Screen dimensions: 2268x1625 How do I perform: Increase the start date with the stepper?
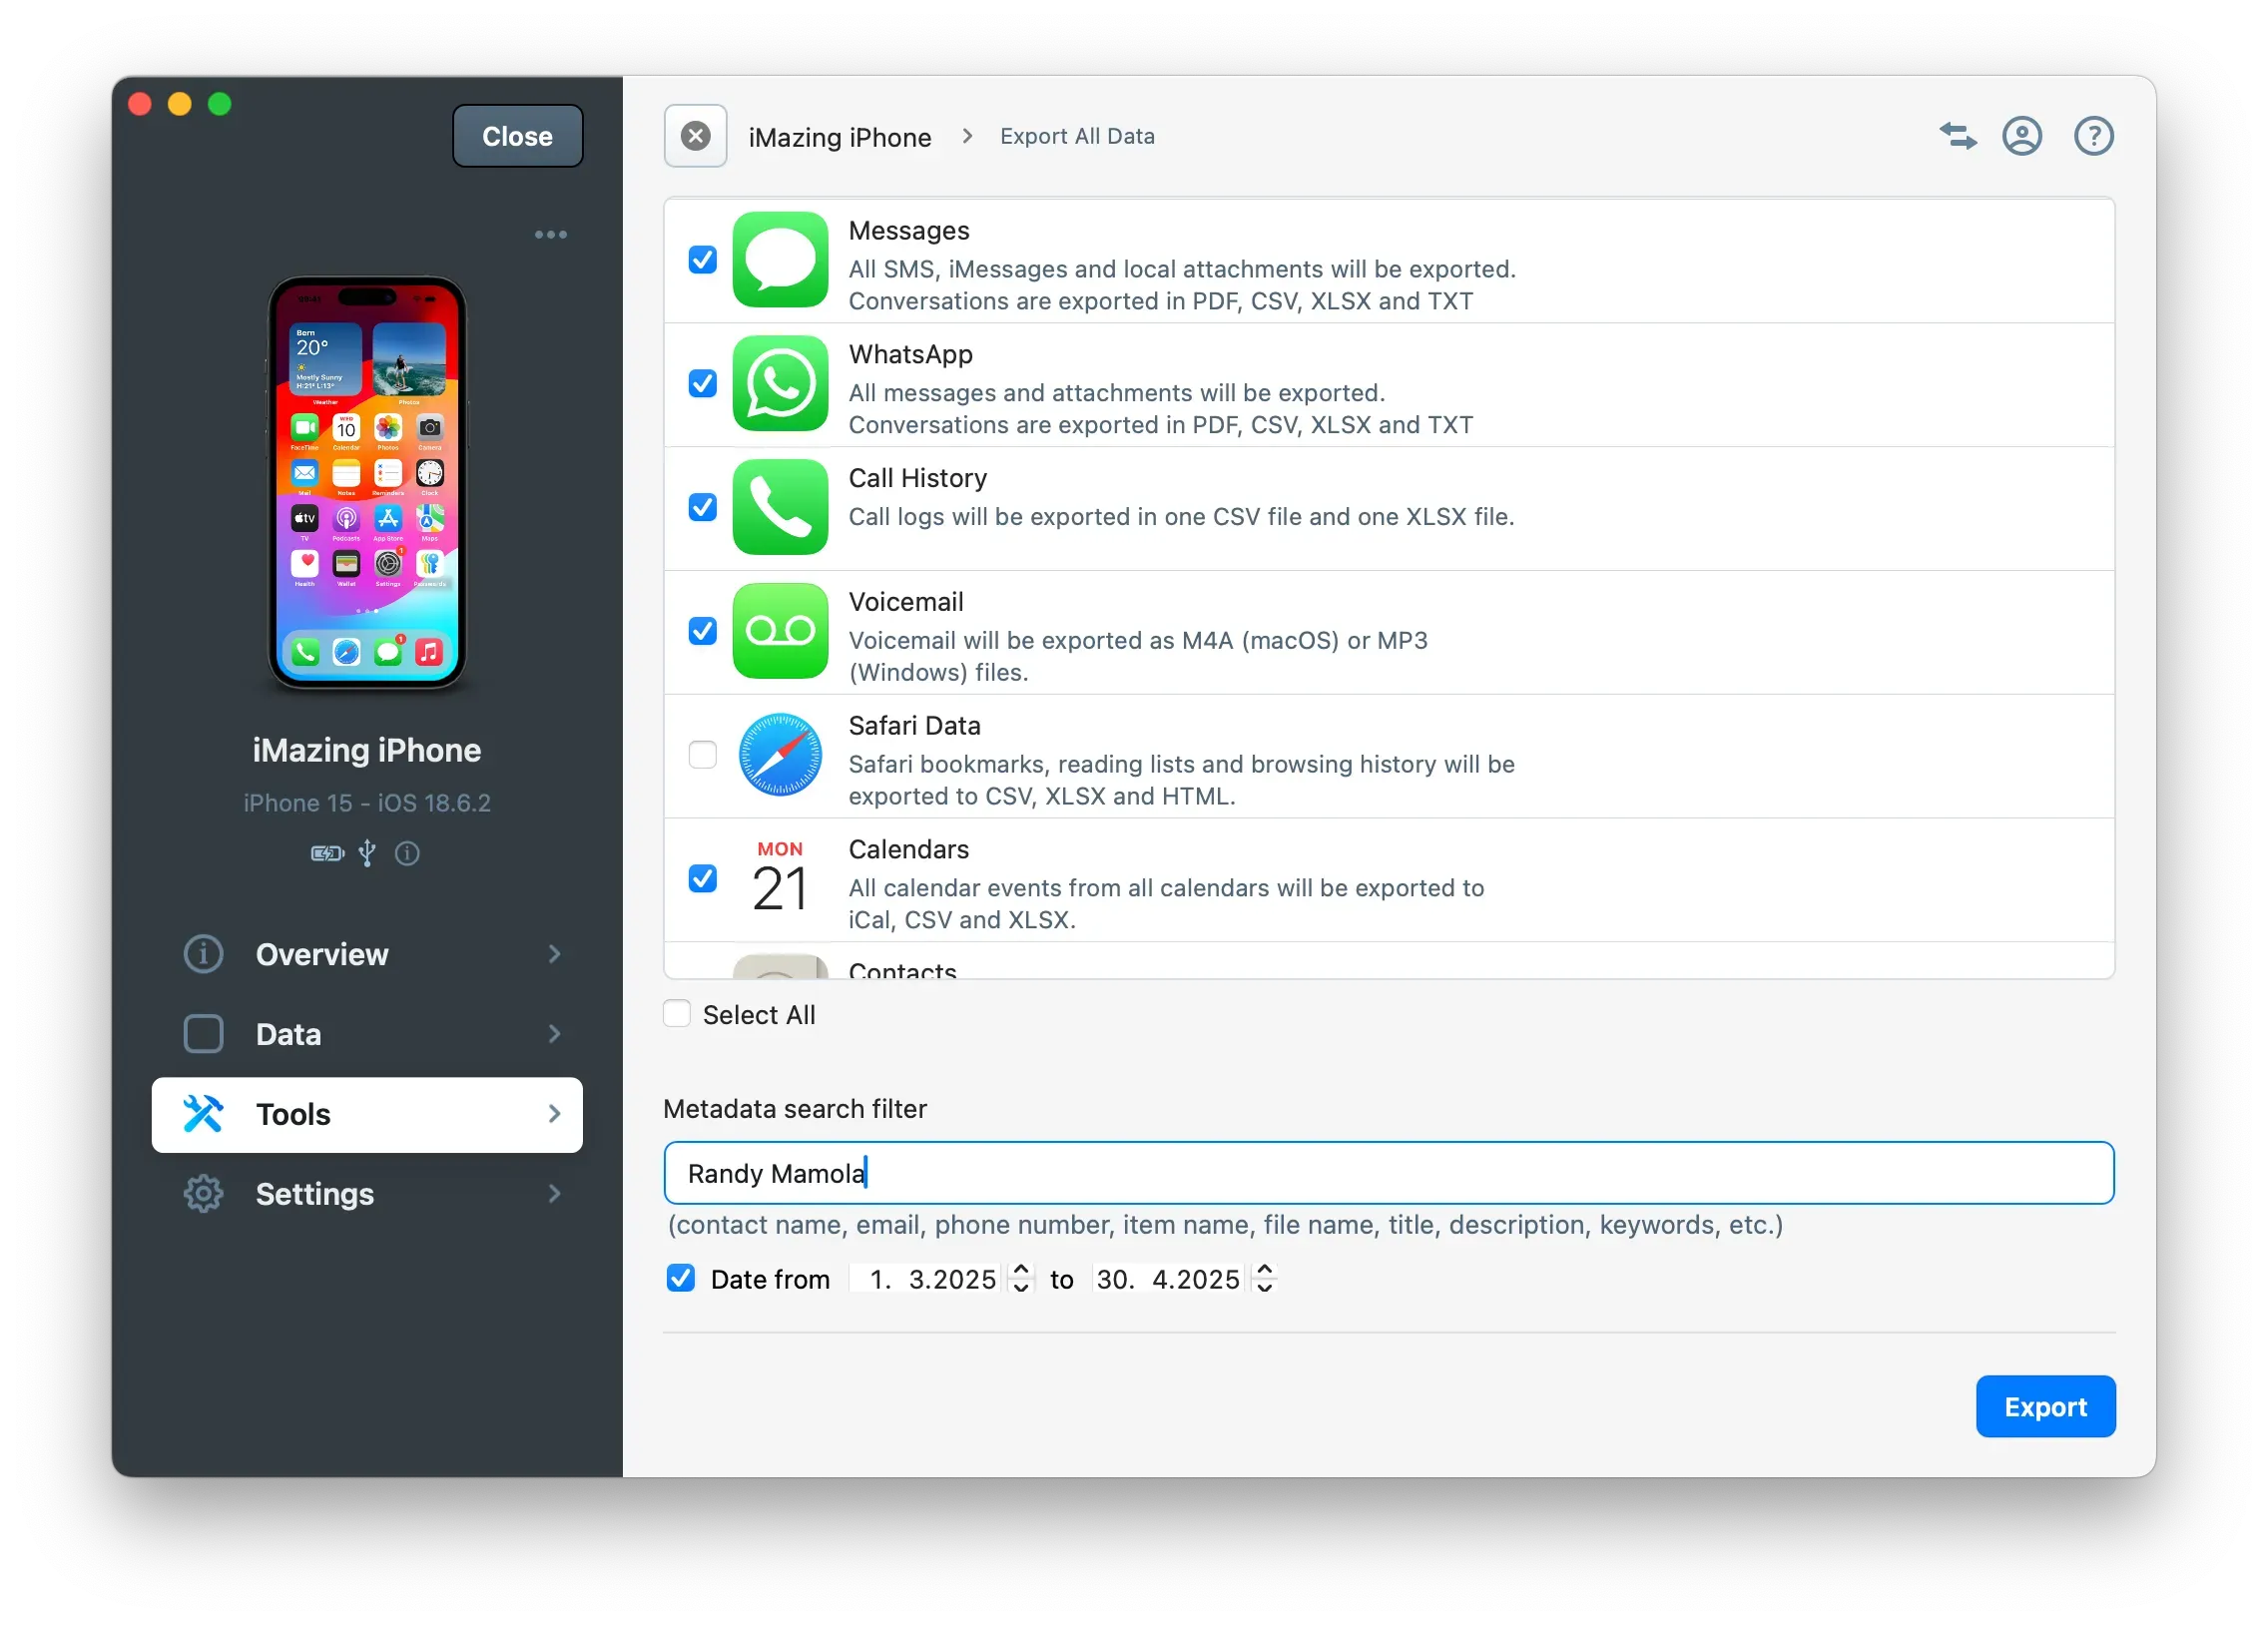click(1020, 1270)
